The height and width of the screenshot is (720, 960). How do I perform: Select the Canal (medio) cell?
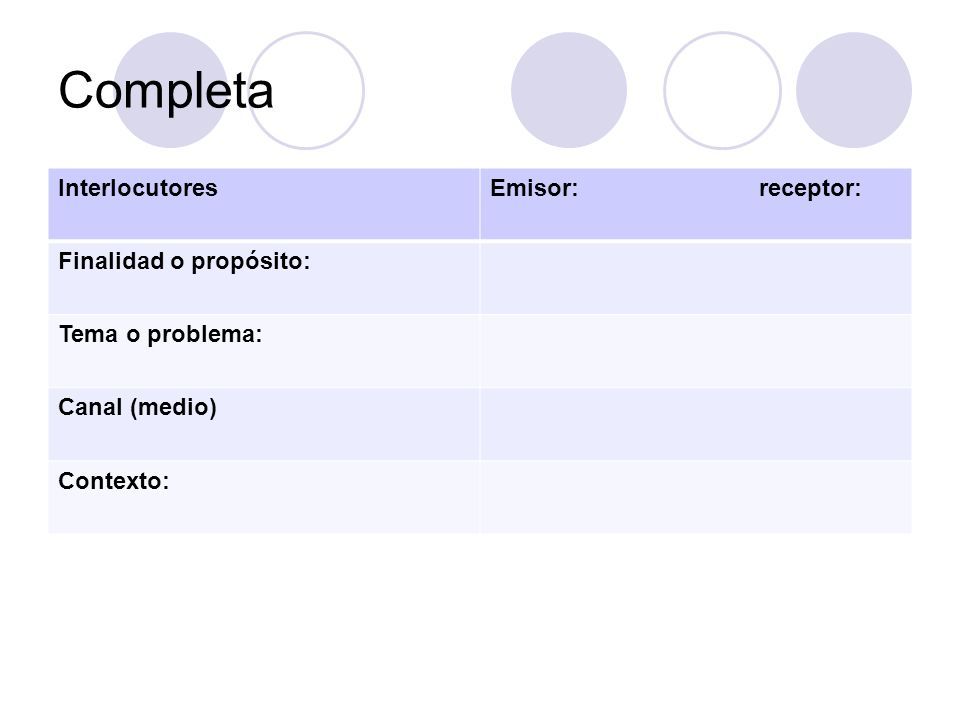pyautogui.click(x=264, y=424)
